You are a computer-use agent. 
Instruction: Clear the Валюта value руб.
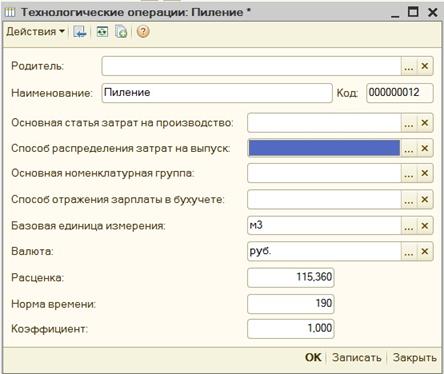(x=425, y=251)
